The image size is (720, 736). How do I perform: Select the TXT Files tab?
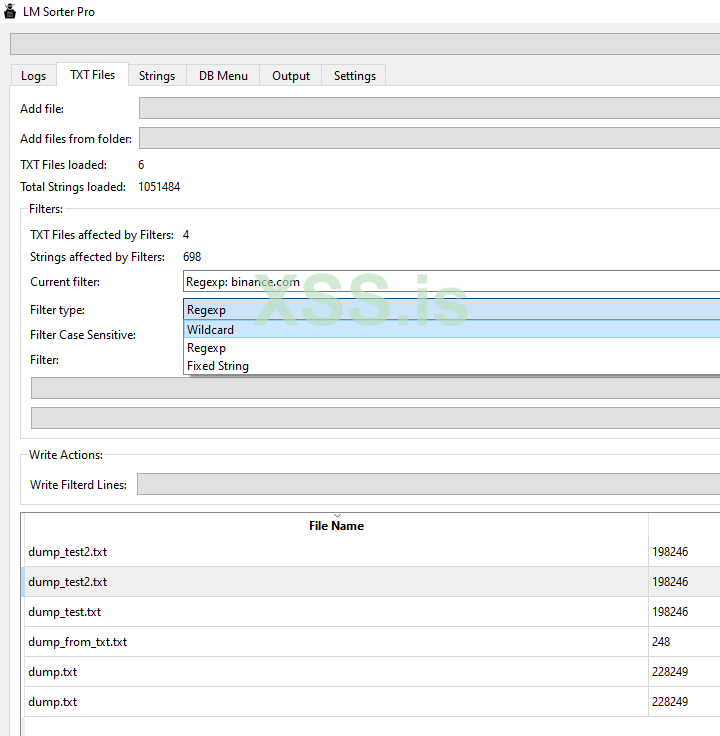(x=92, y=75)
